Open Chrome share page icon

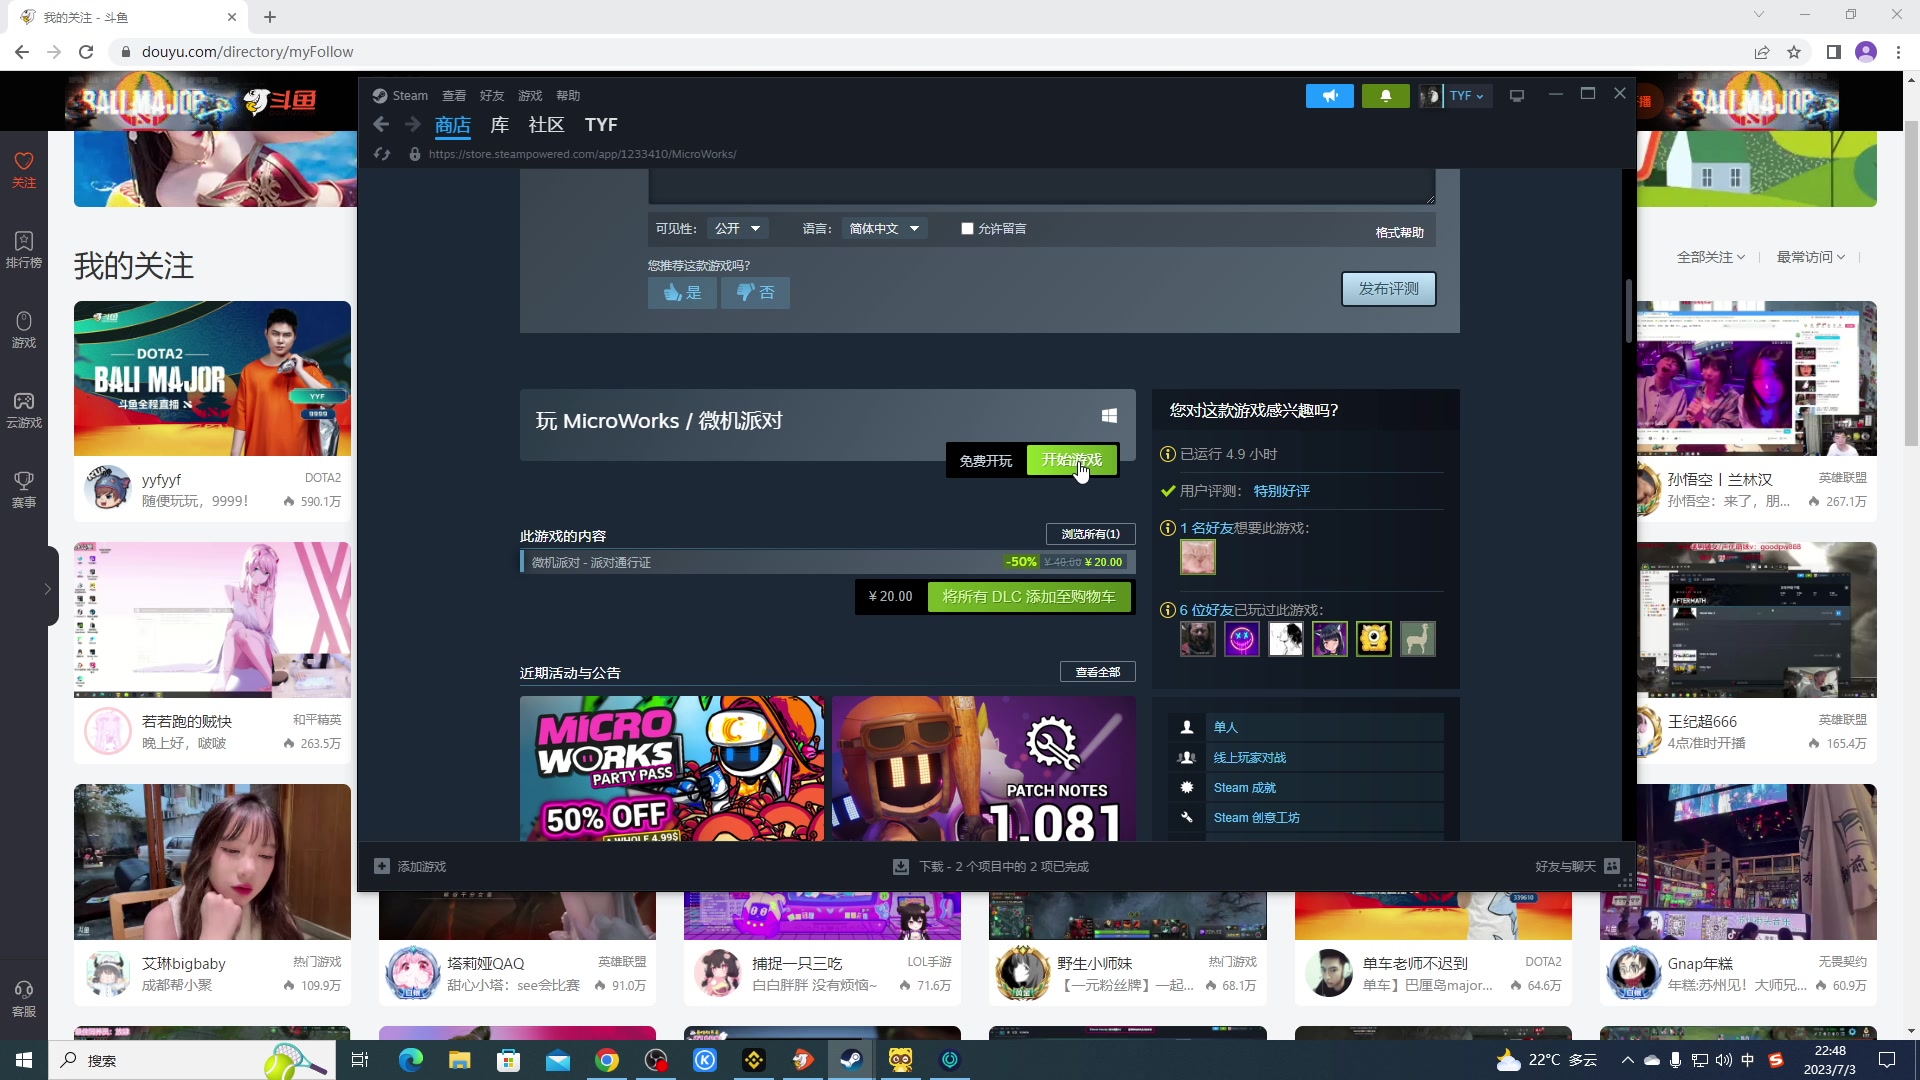1762,52
